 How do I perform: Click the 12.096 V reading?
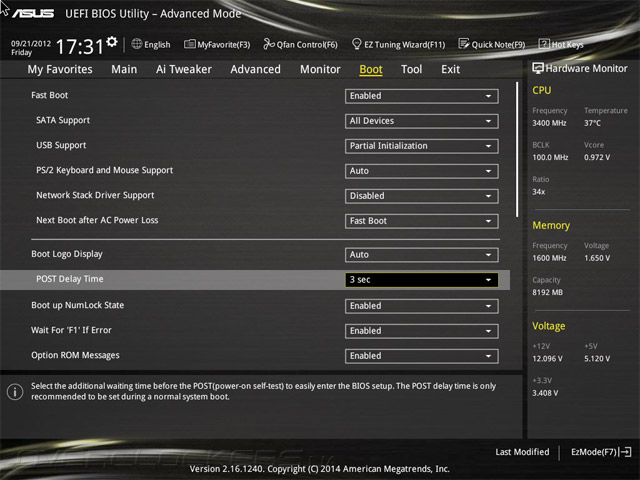(547, 358)
